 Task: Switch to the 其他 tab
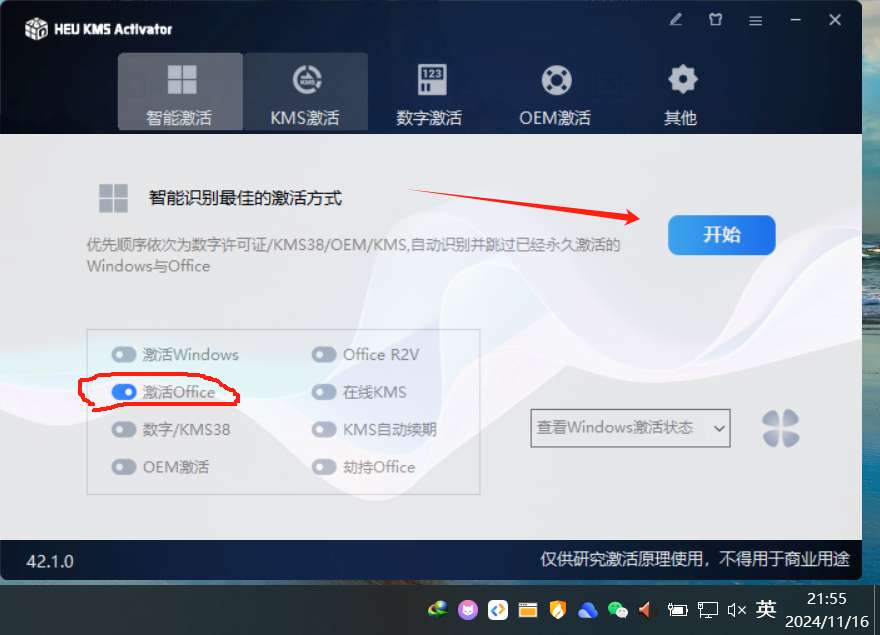(x=681, y=94)
